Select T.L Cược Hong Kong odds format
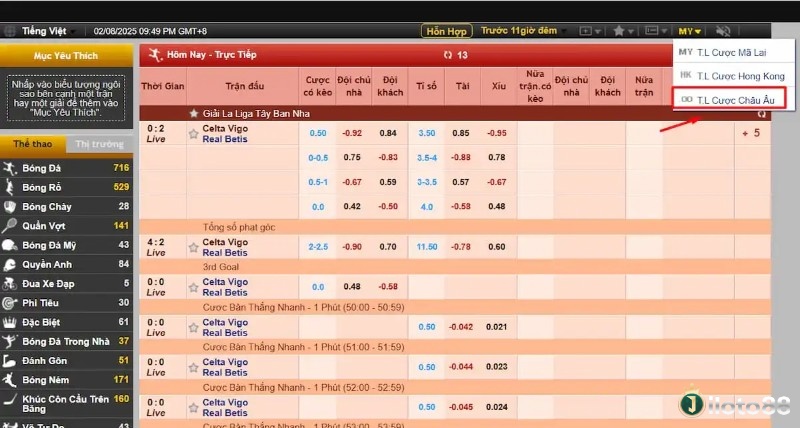 [x=734, y=76]
